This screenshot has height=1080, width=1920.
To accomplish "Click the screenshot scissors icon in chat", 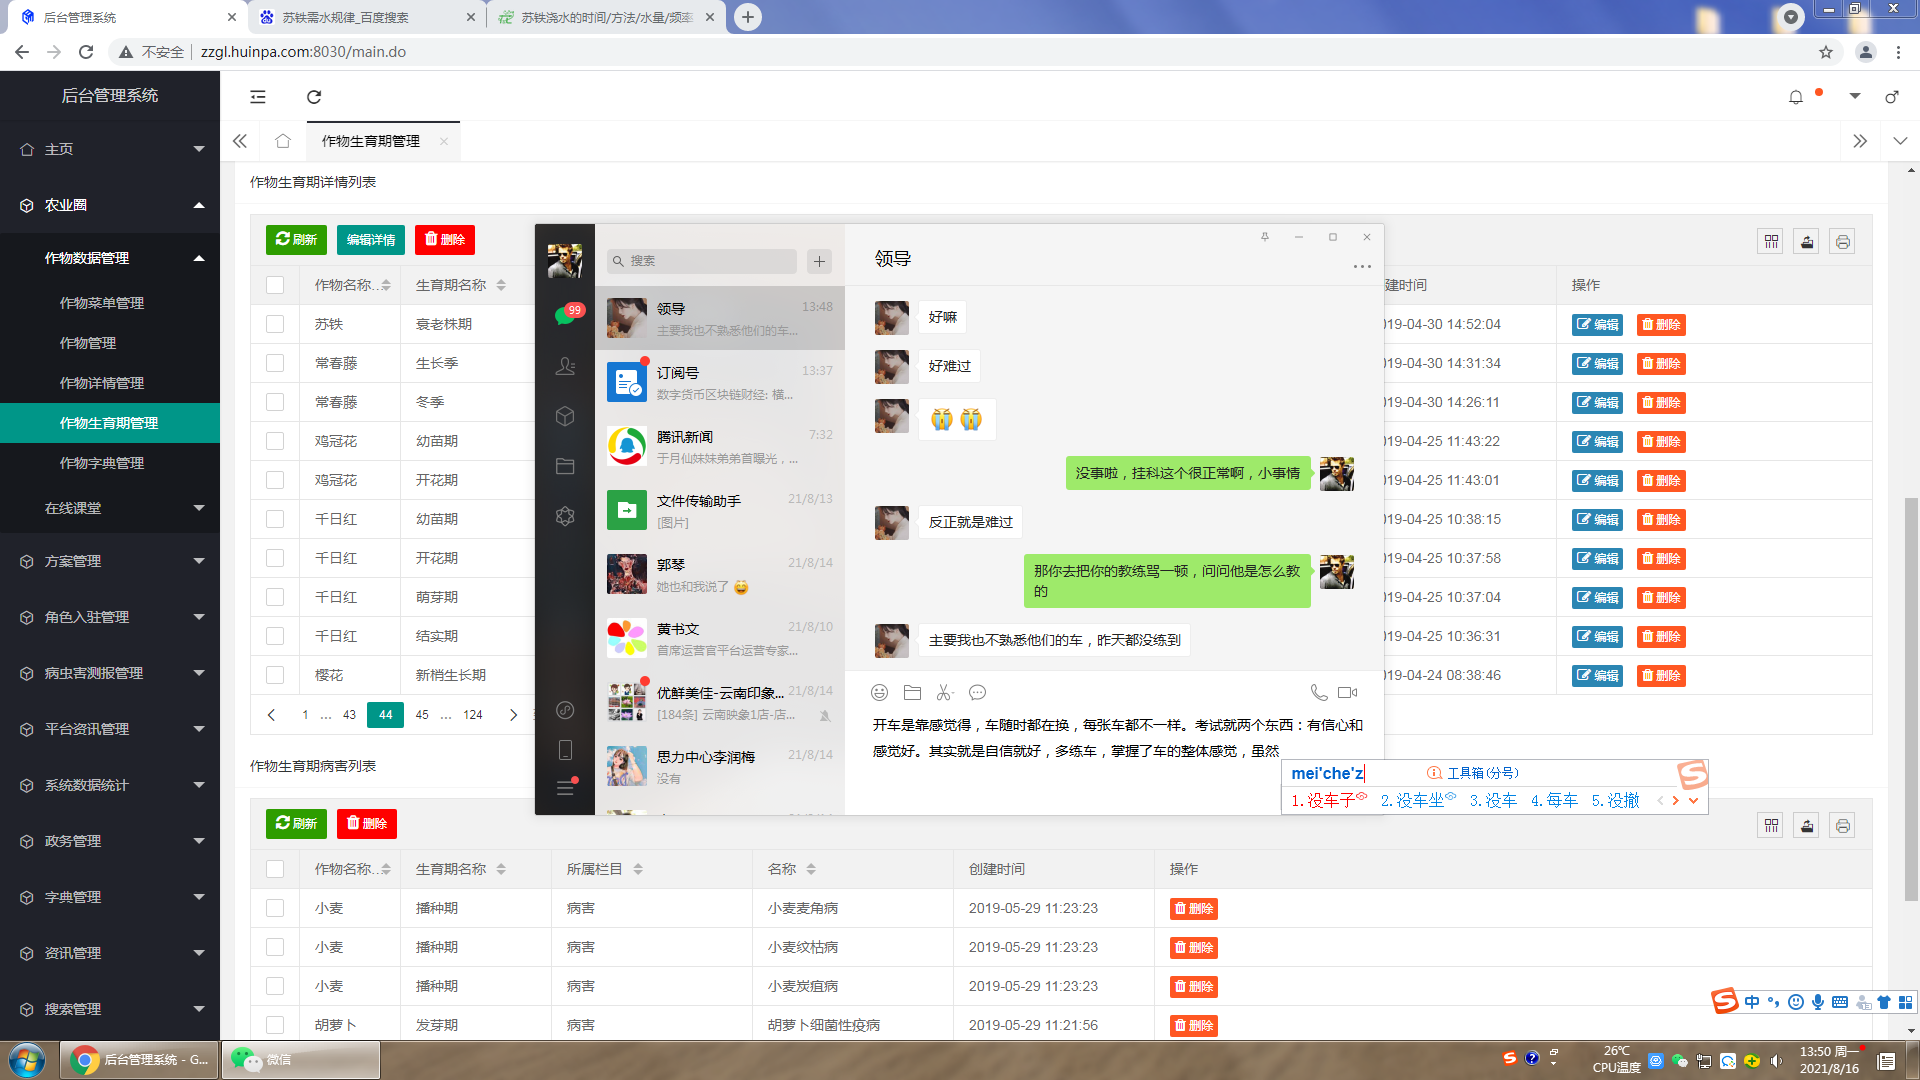I will (x=944, y=692).
